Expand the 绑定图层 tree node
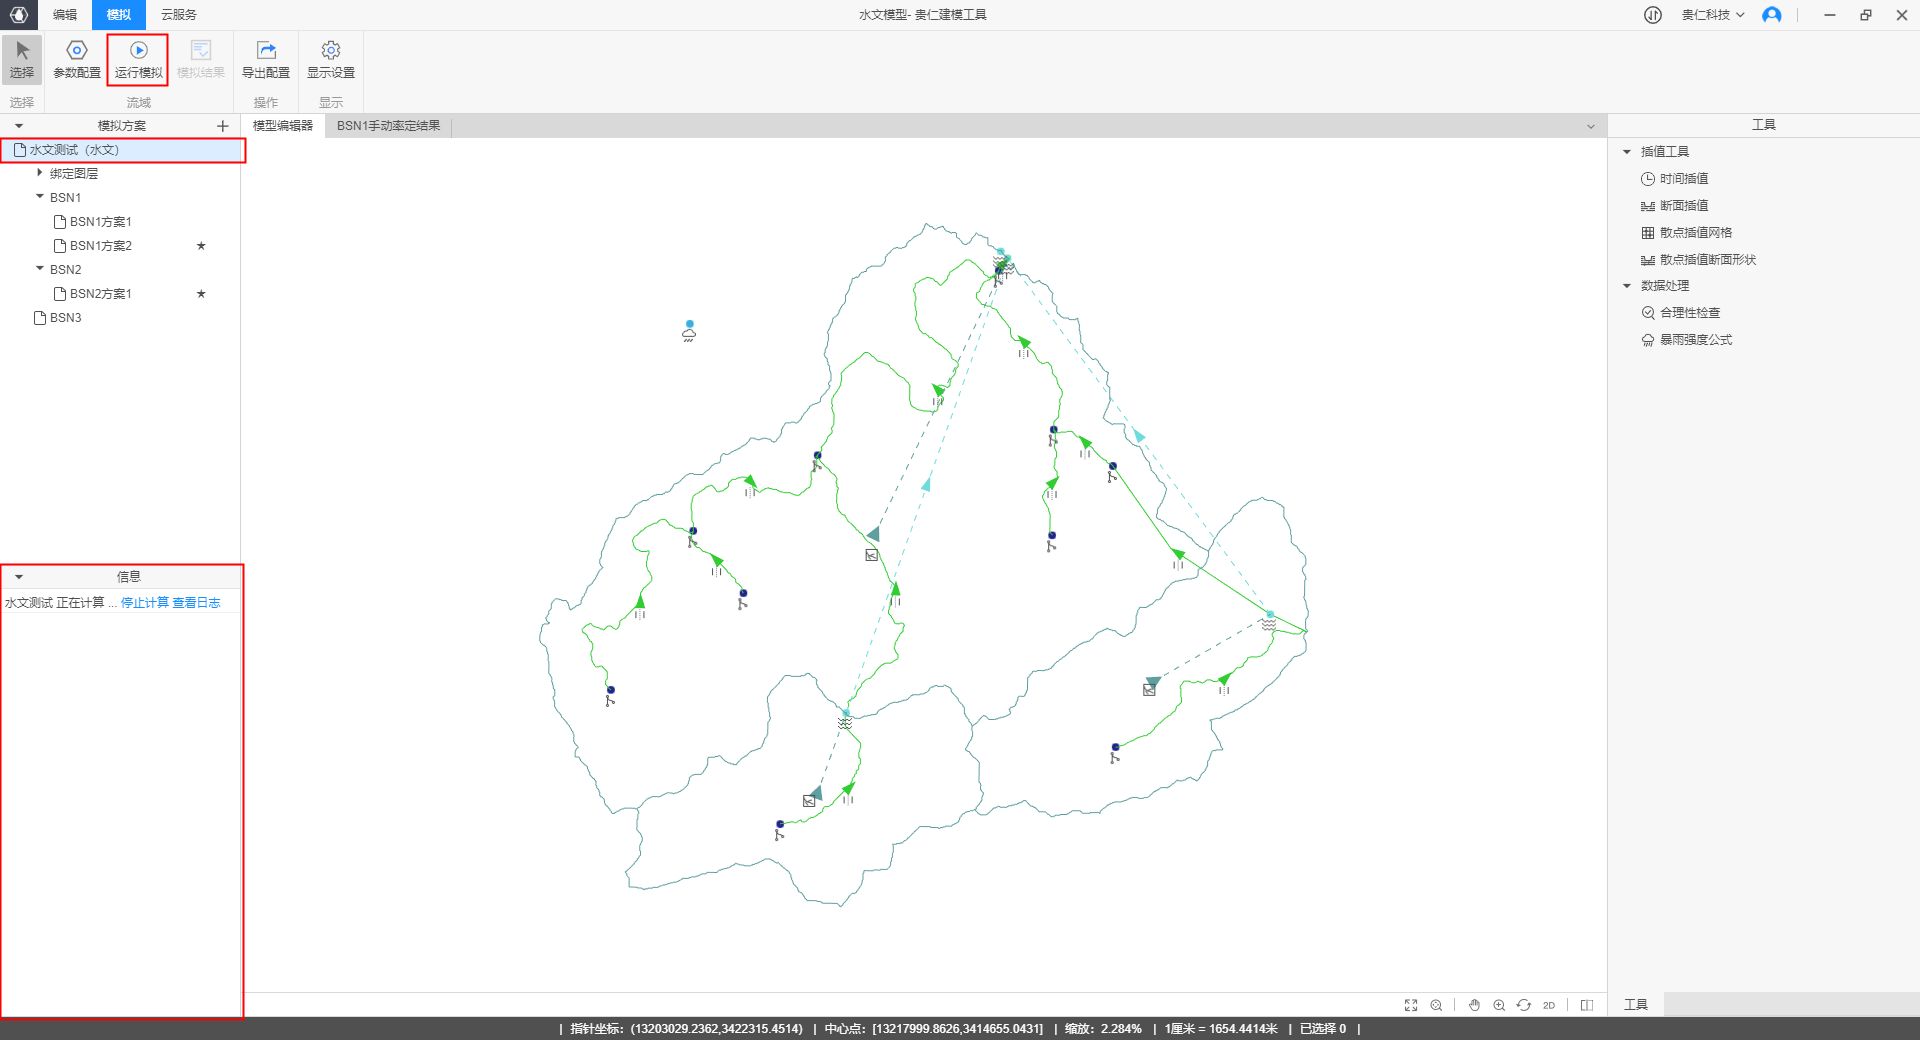The image size is (1920, 1040). pos(40,173)
